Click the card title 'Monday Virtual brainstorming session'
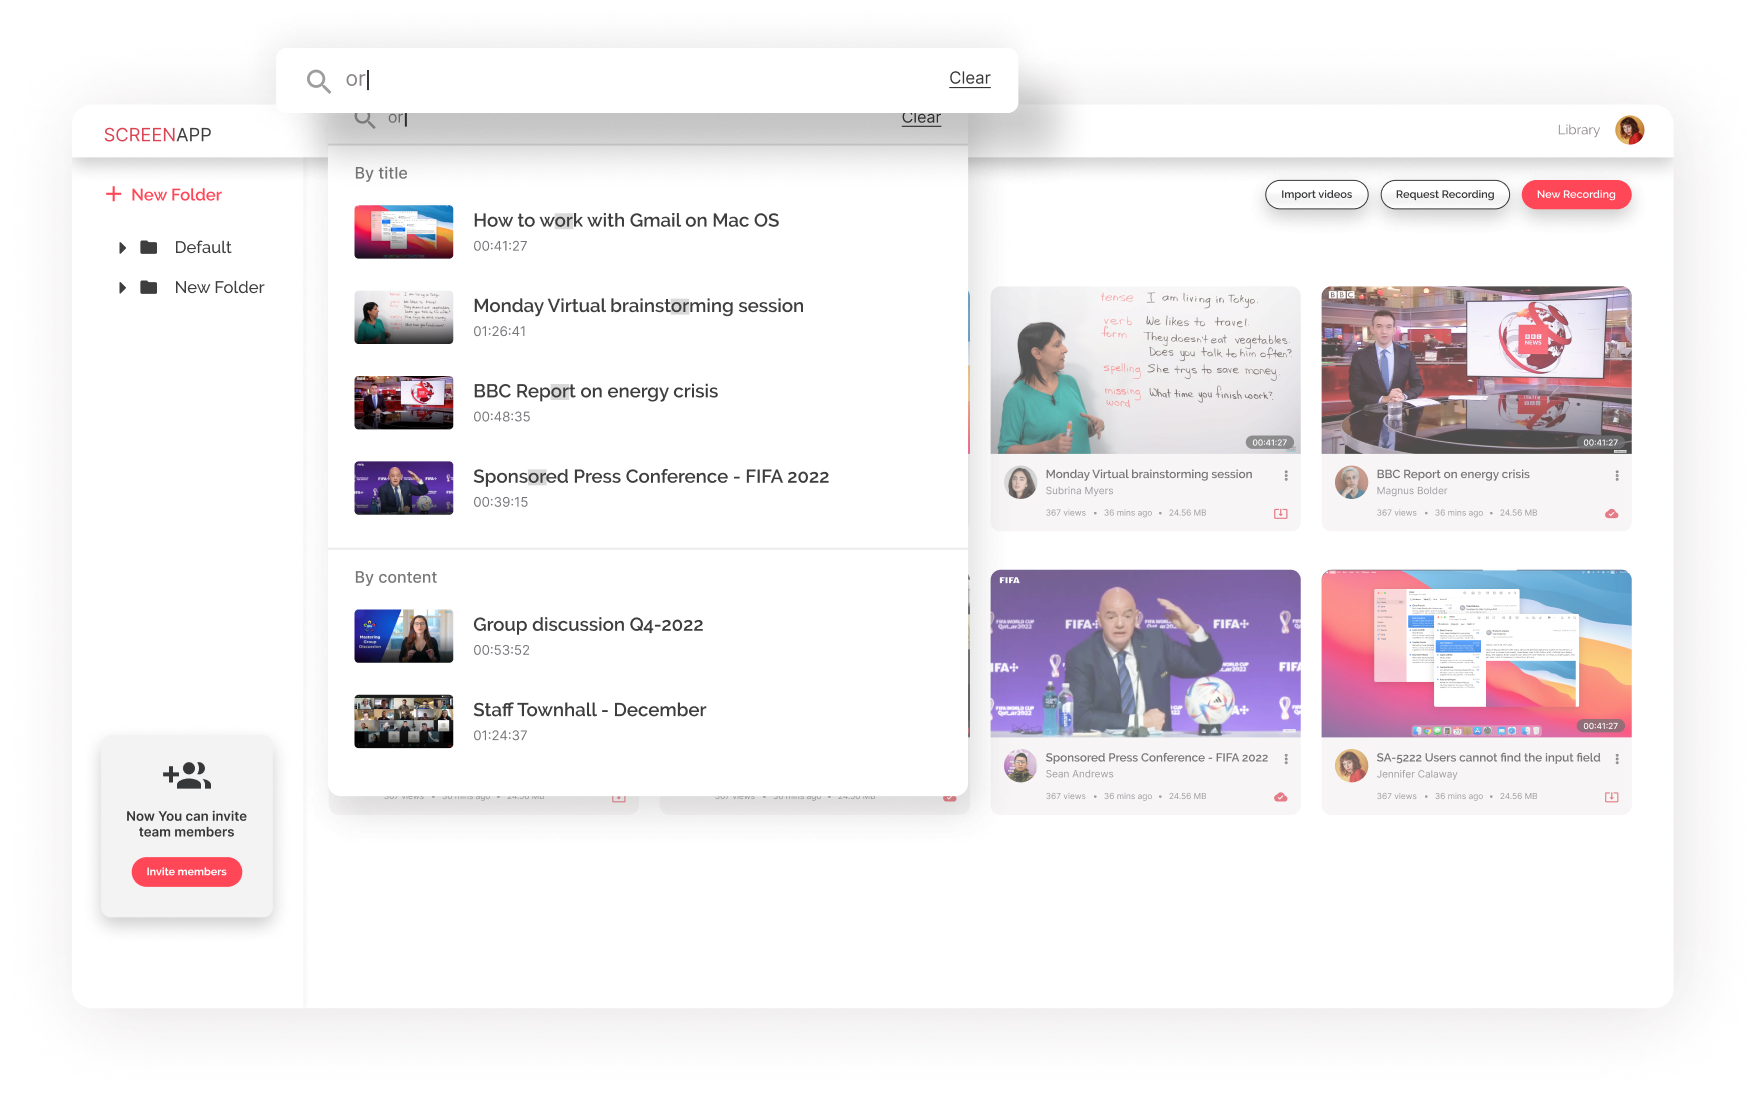This screenshot has height=1097, width=1762. (1149, 474)
